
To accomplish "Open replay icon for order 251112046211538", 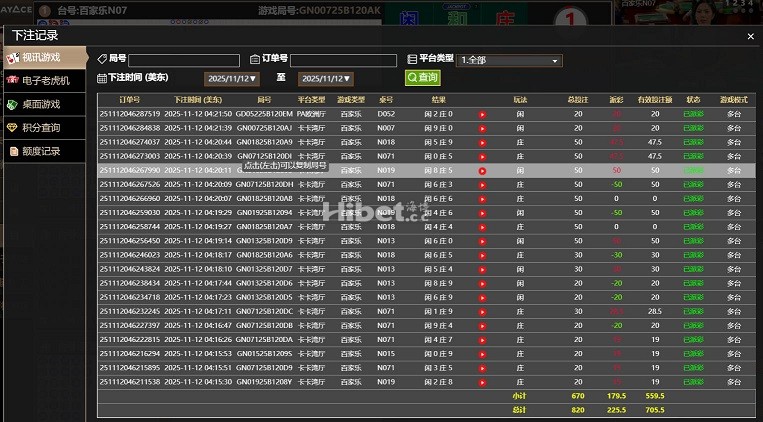I will pos(482,382).
